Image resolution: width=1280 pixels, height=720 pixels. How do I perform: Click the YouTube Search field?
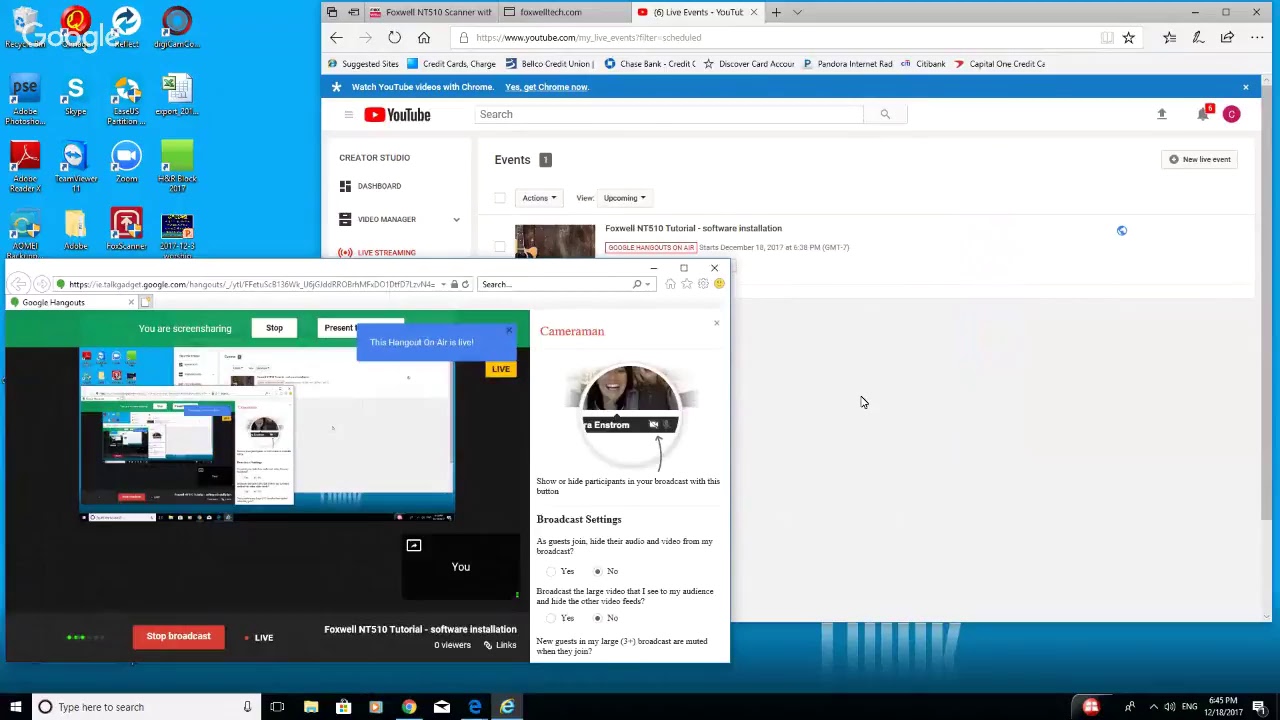pos(669,114)
